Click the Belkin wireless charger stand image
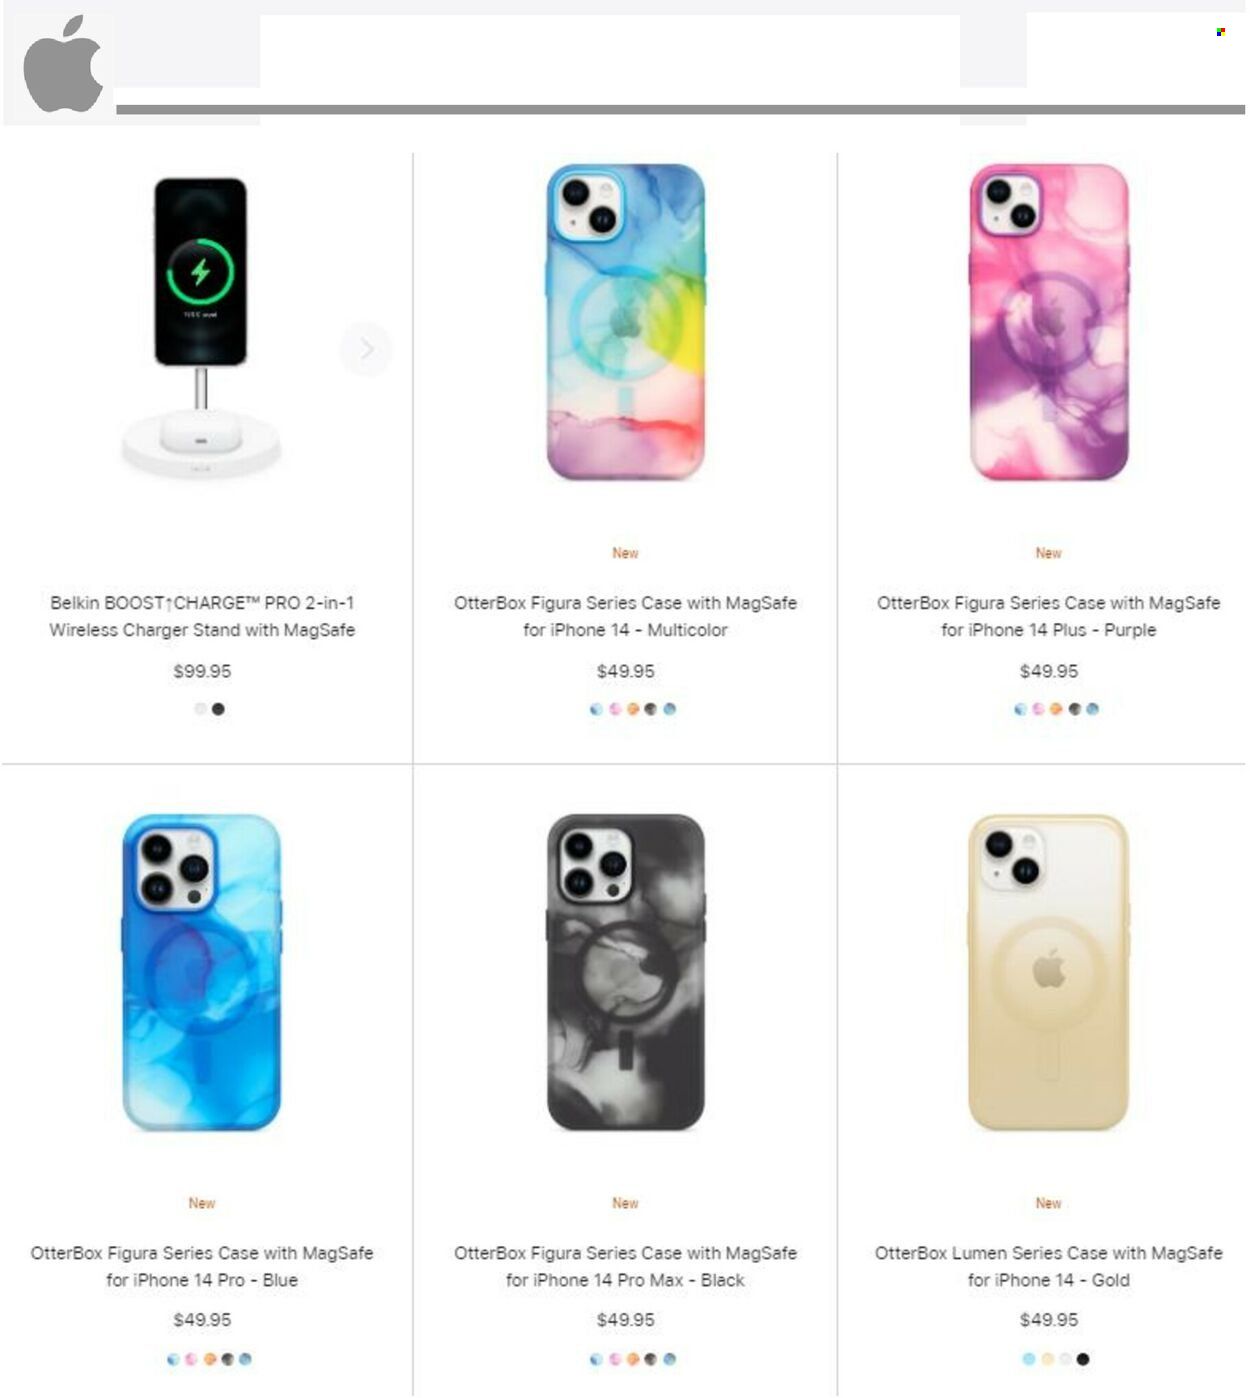Image resolution: width=1250 pixels, height=1398 pixels. tap(201, 327)
